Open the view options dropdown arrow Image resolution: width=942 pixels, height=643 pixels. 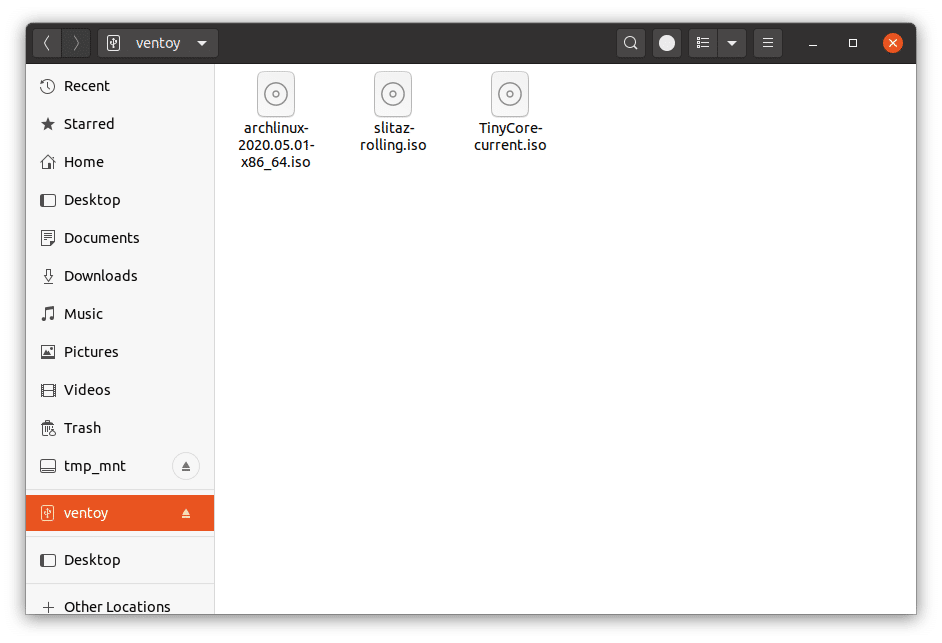tap(731, 42)
